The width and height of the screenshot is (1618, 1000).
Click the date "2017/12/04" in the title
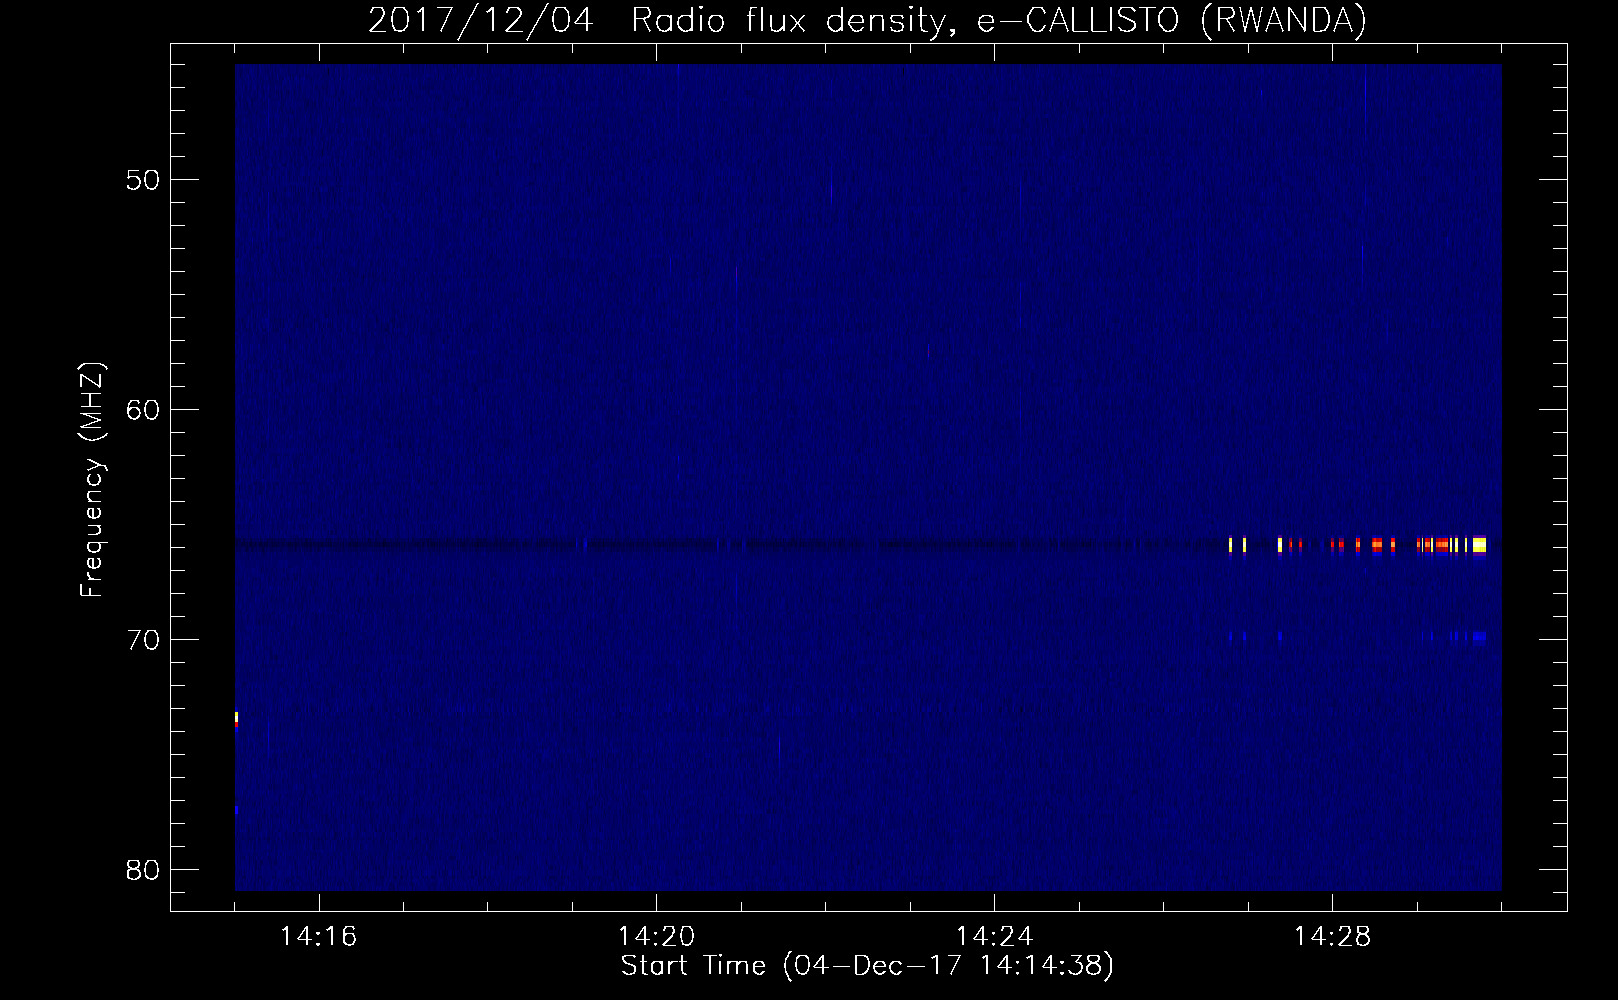pyautogui.click(x=484, y=20)
